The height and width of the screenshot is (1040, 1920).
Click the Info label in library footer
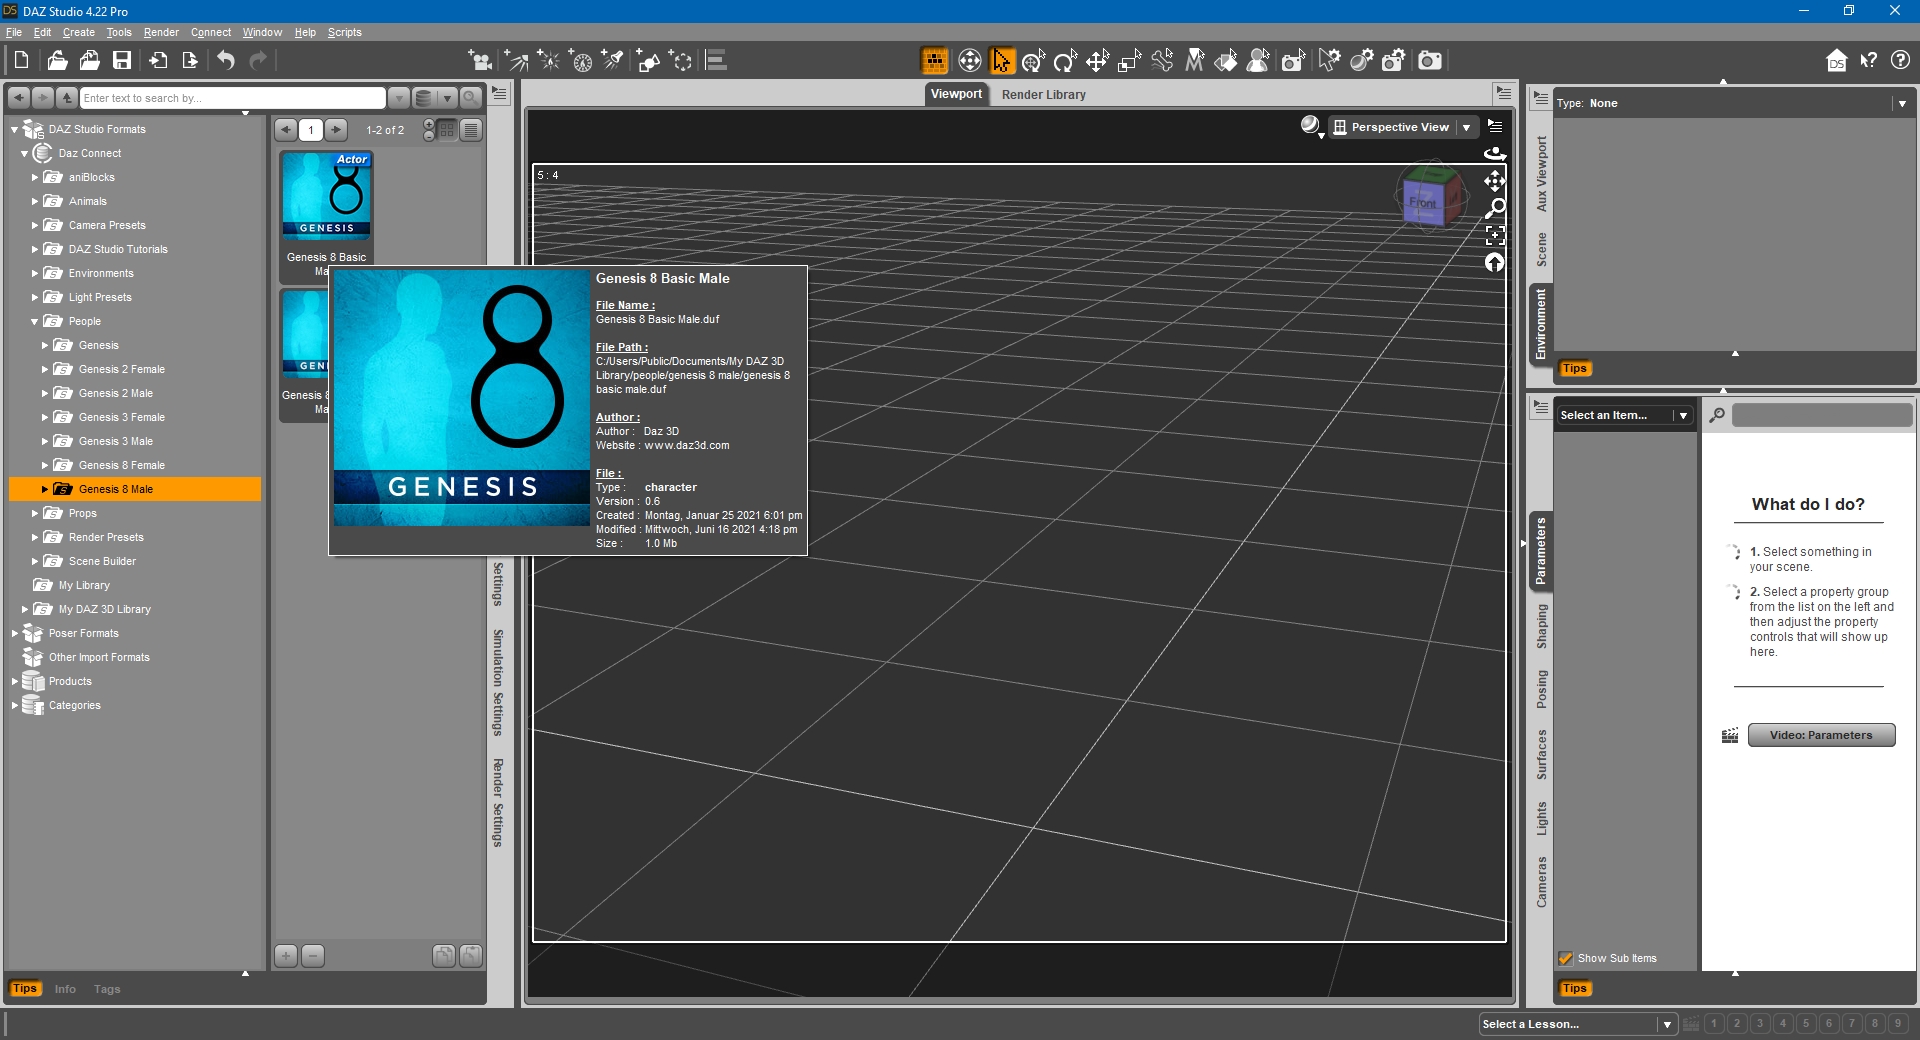pos(65,989)
